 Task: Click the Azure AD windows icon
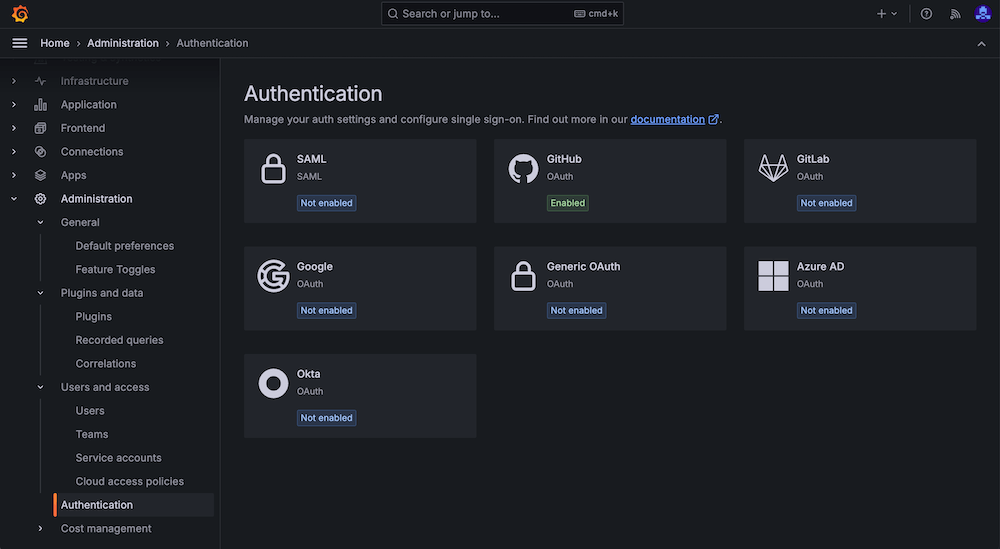pyautogui.click(x=773, y=276)
